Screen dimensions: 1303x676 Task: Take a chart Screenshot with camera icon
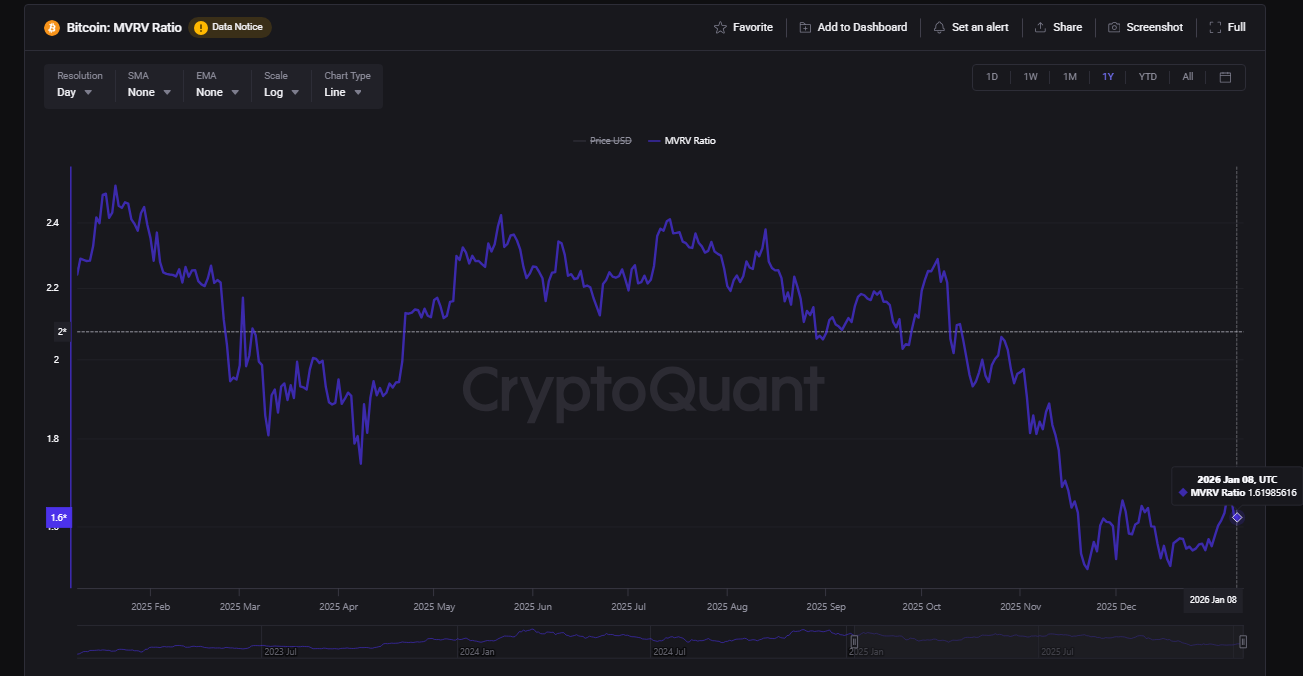tap(1114, 28)
